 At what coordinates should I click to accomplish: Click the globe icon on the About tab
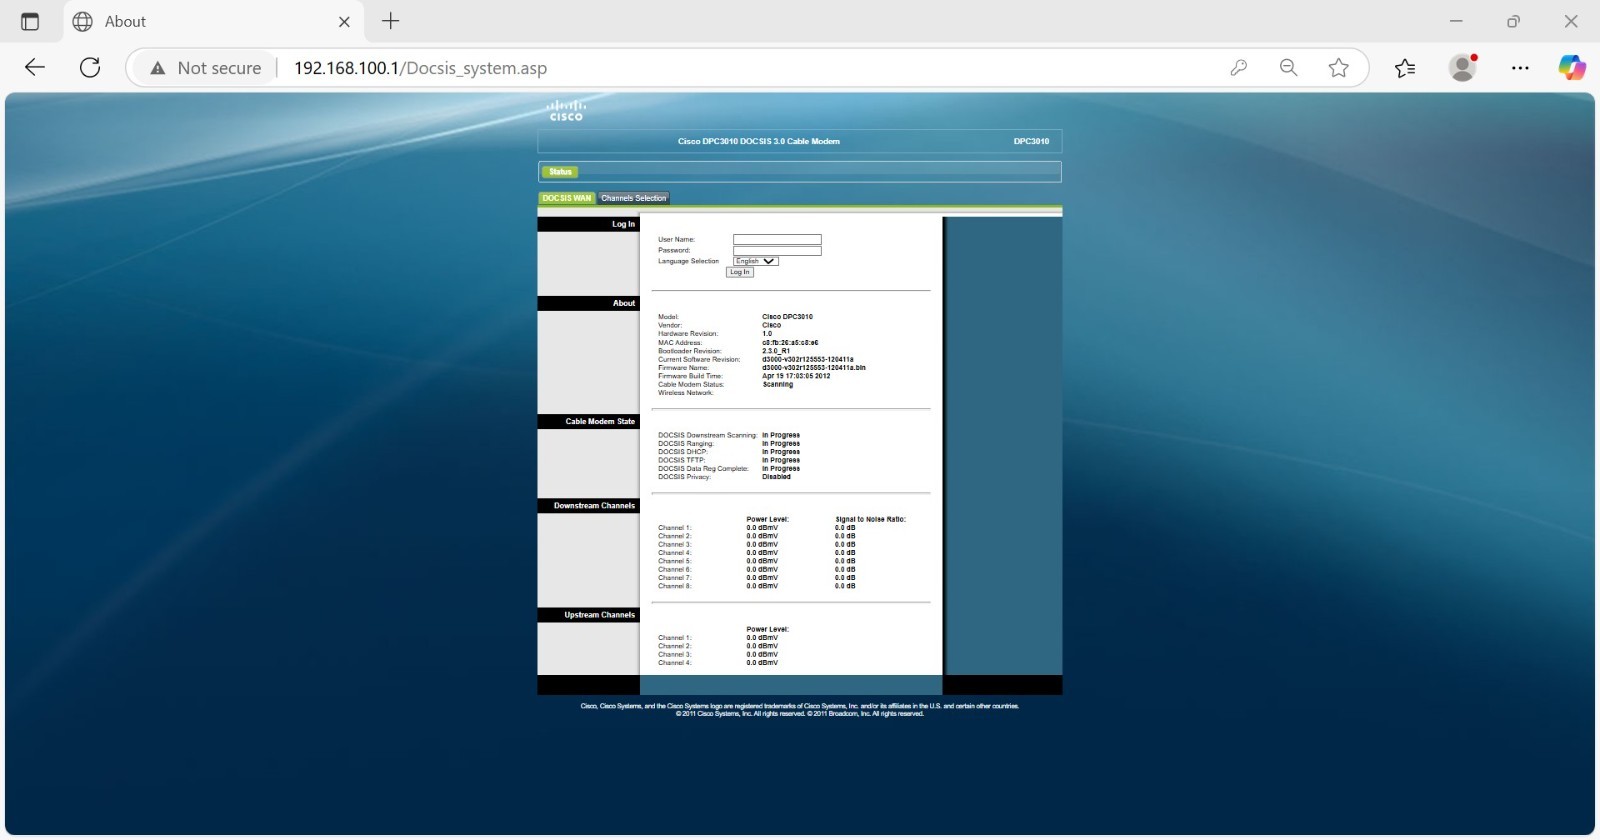pyautogui.click(x=83, y=21)
